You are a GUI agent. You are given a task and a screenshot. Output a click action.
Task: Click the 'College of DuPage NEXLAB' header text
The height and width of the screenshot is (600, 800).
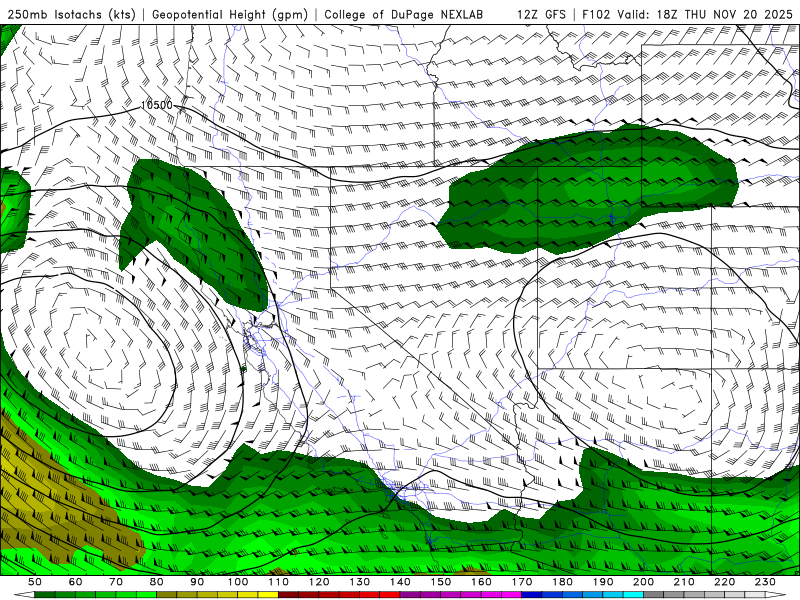pyautogui.click(x=404, y=14)
